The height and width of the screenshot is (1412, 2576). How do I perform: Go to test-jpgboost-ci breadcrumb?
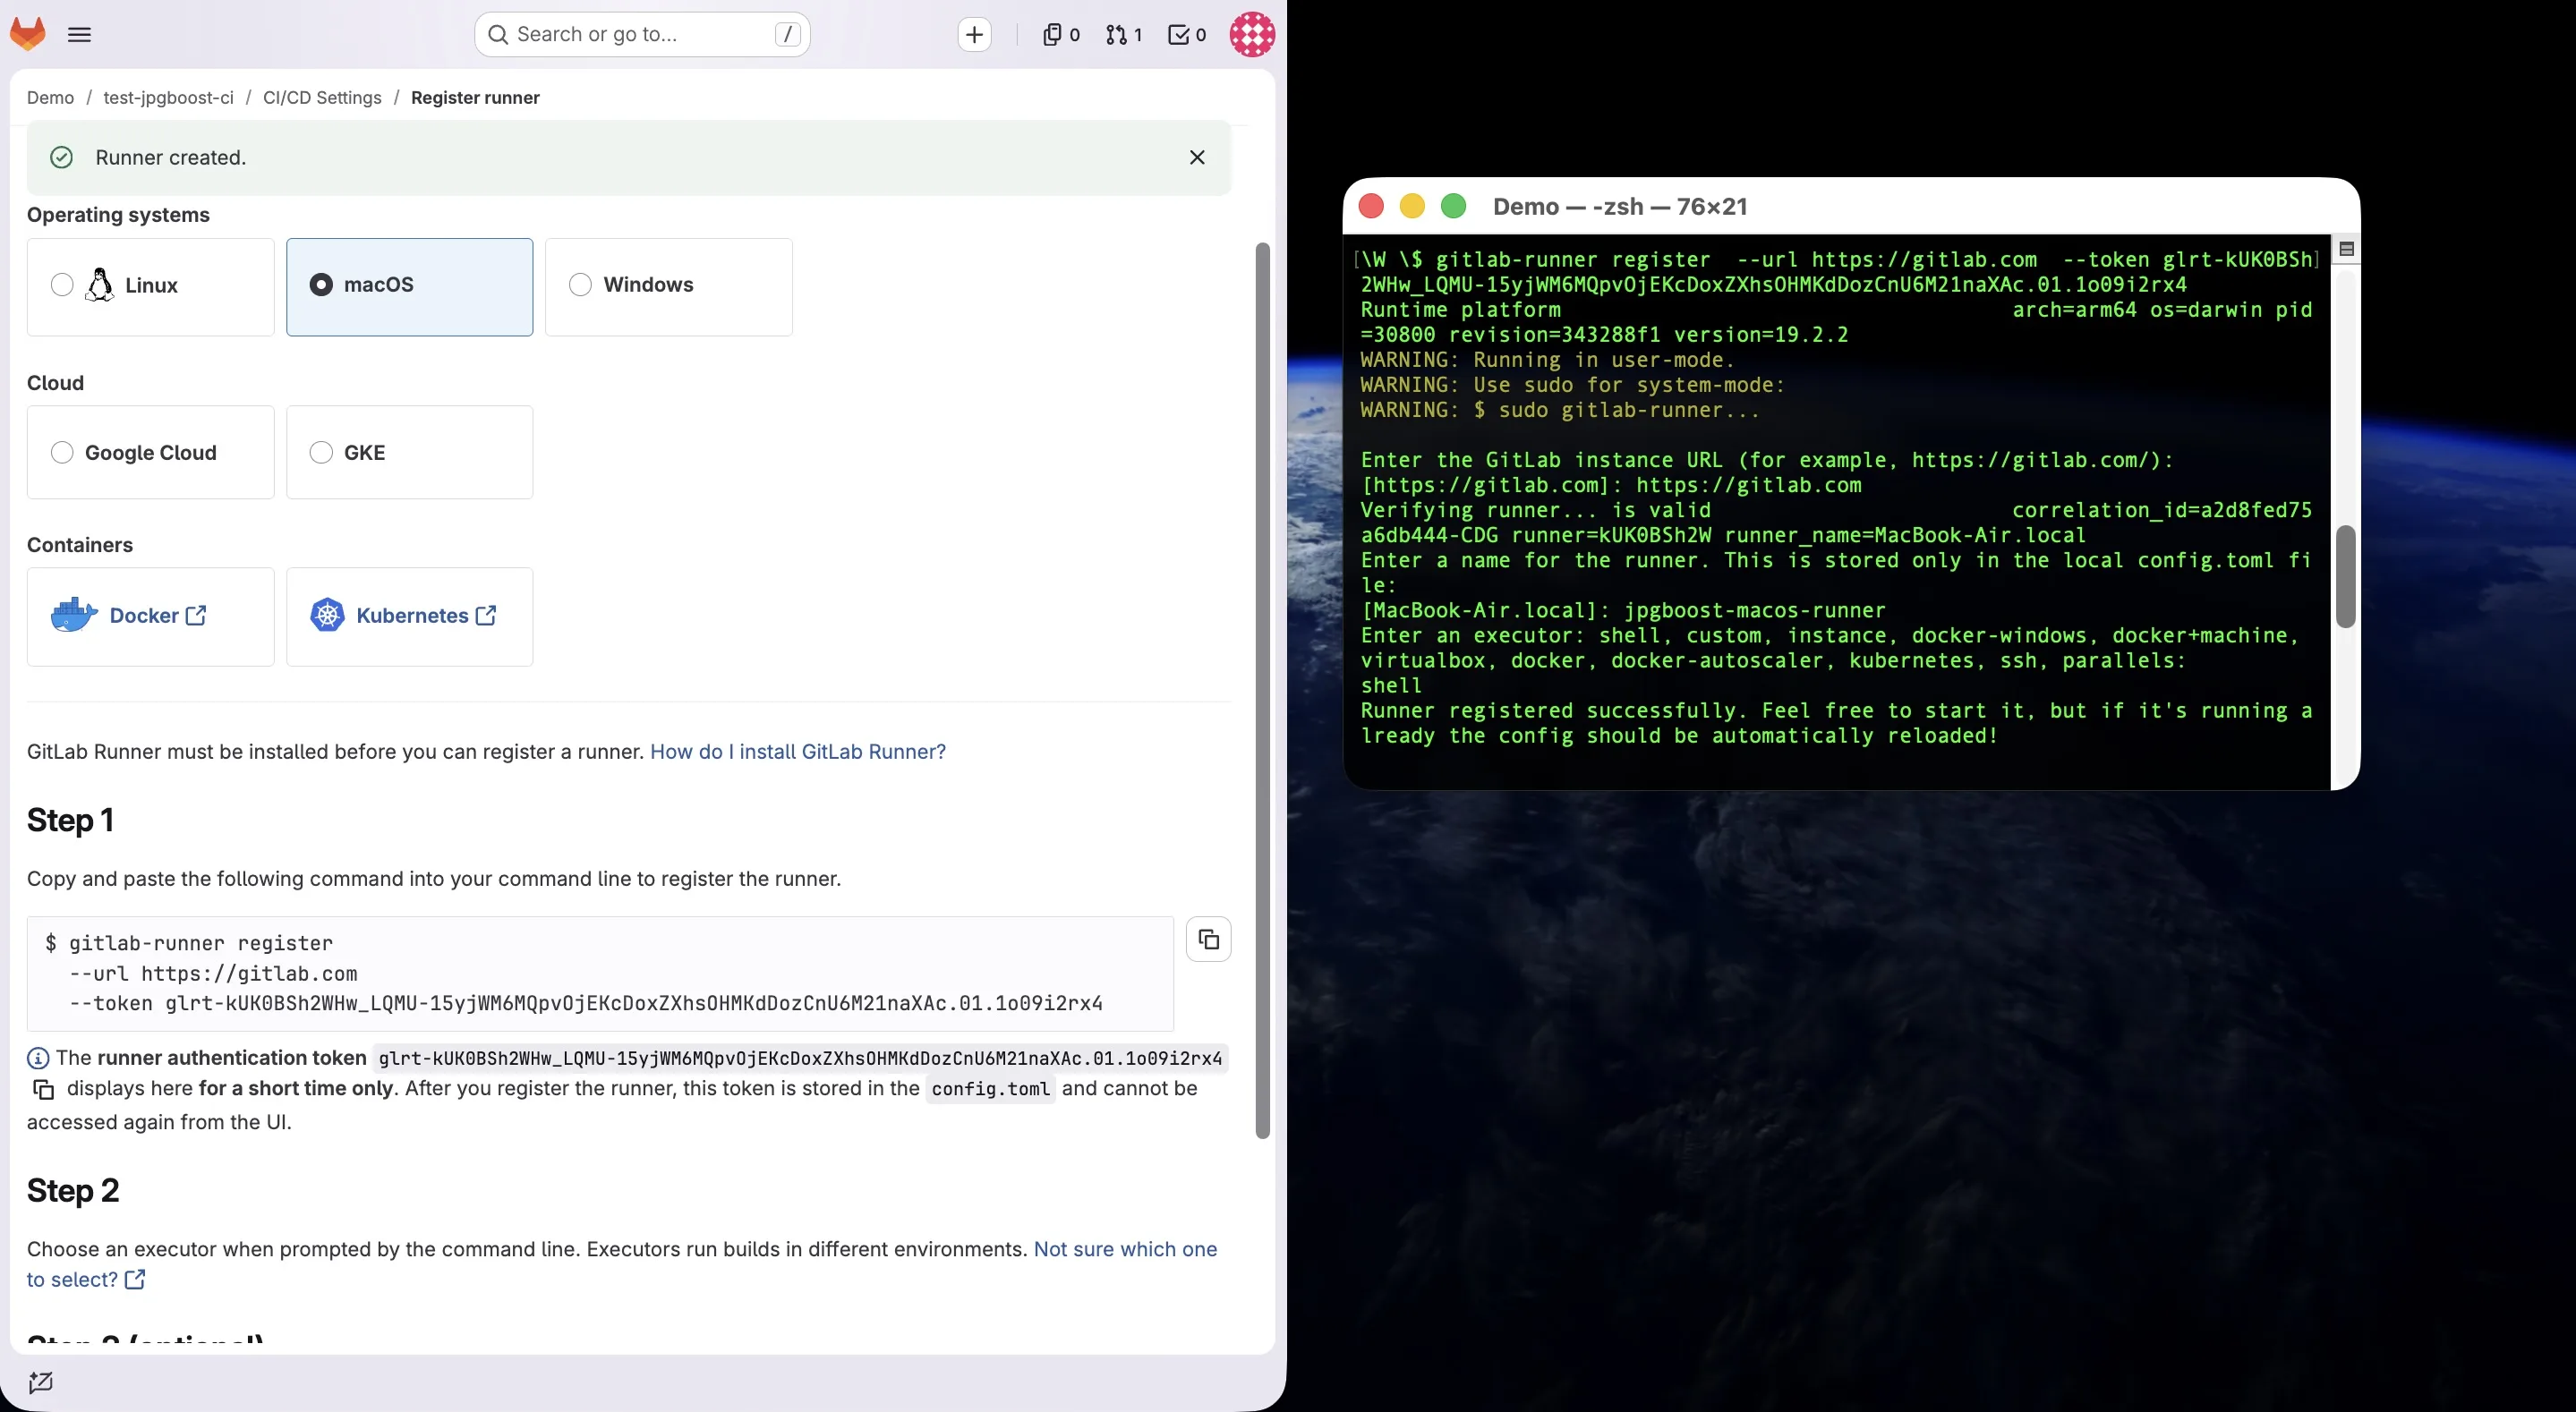pyautogui.click(x=168, y=97)
